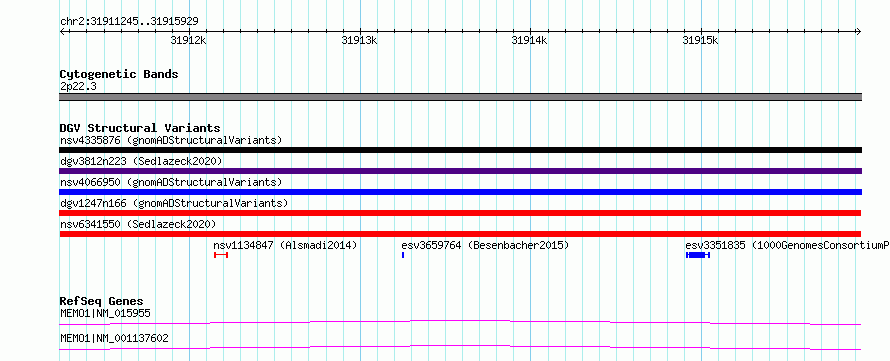Select the MEMO1|NM_015955 gene label

[105, 313]
